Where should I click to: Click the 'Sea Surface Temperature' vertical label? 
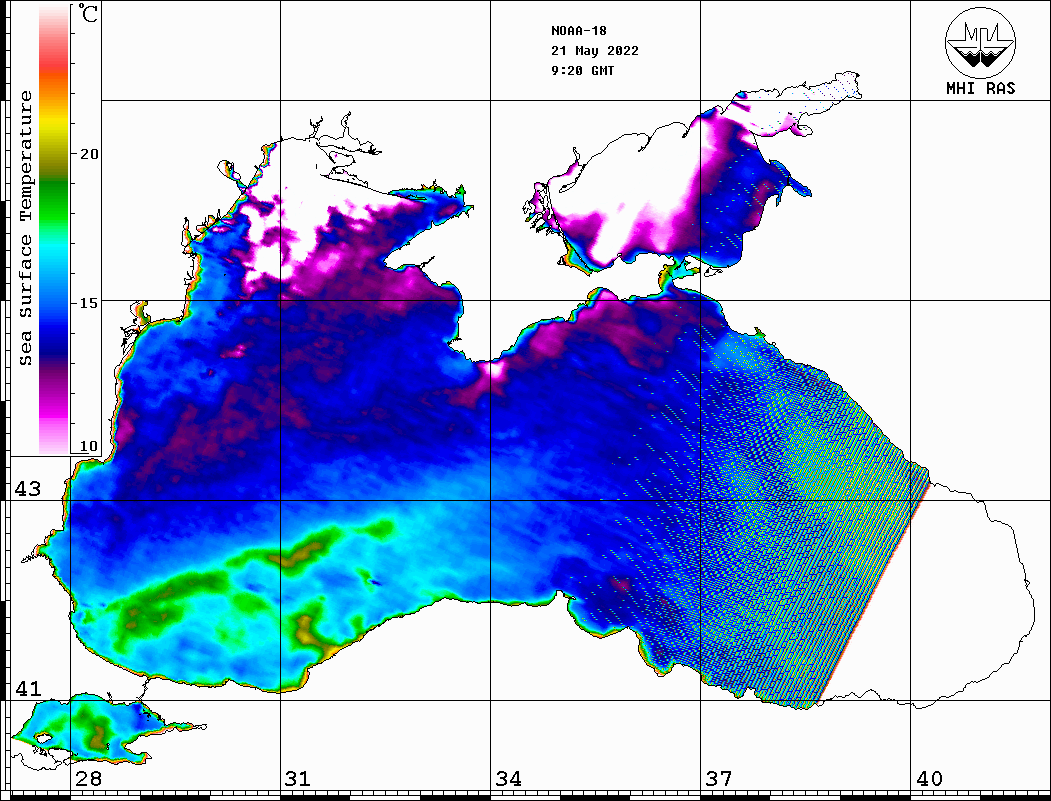pos(25,228)
